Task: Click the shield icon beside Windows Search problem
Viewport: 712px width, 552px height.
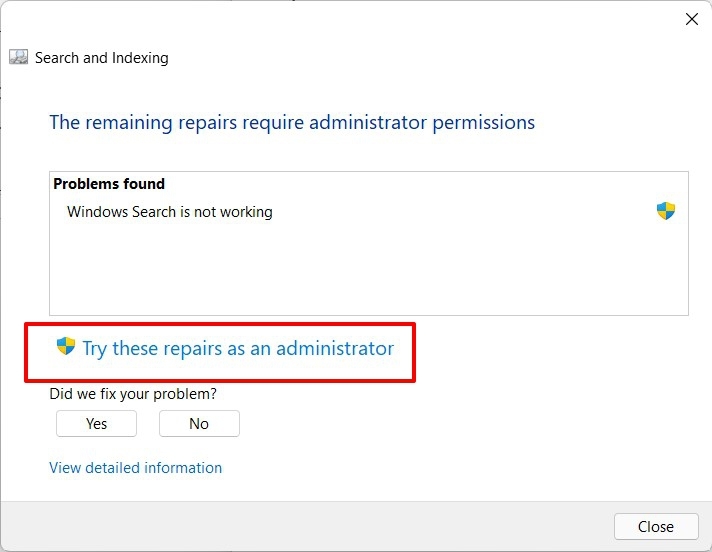Action: [x=666, y=211]
